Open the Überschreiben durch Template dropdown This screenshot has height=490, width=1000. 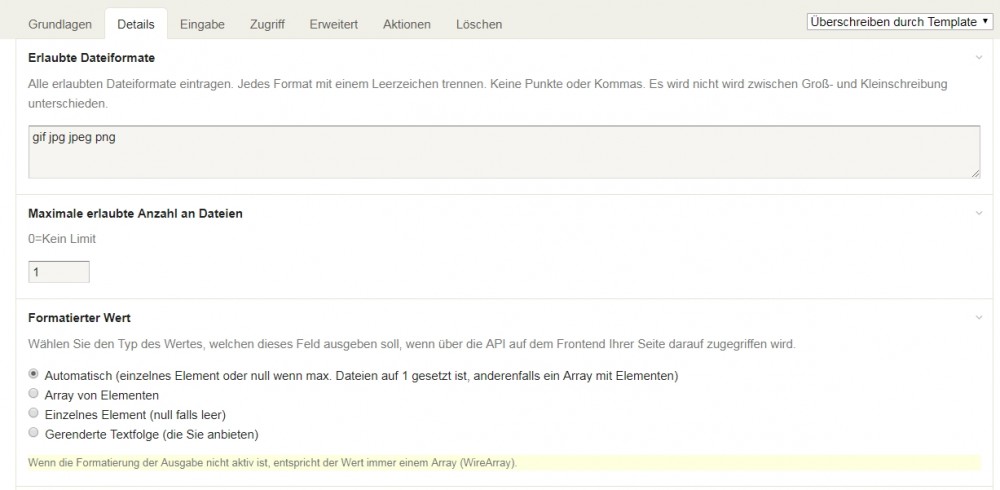898,21
